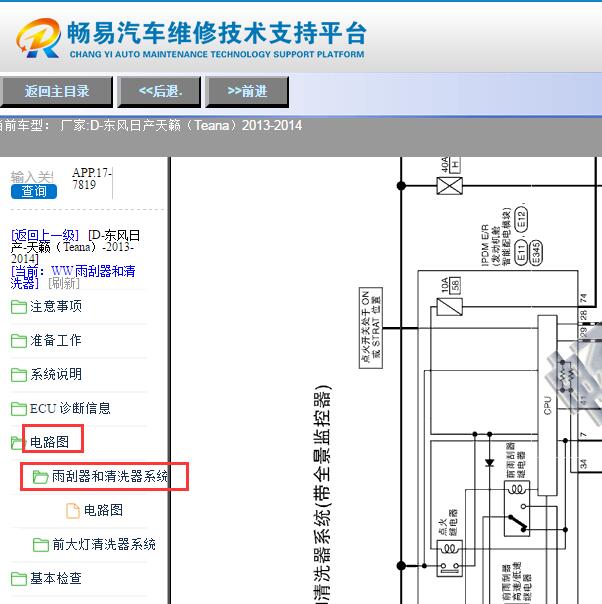
Task: Open the 电路图 document under wiper system
Action: (103, 510)
